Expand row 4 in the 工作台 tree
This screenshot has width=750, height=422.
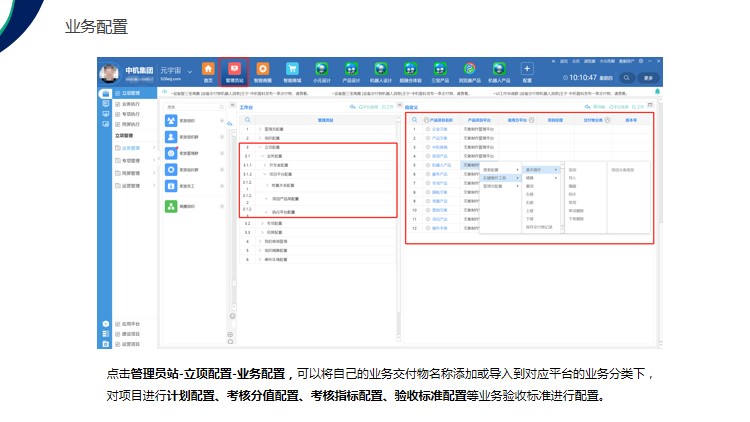click(x=260, y=242)
